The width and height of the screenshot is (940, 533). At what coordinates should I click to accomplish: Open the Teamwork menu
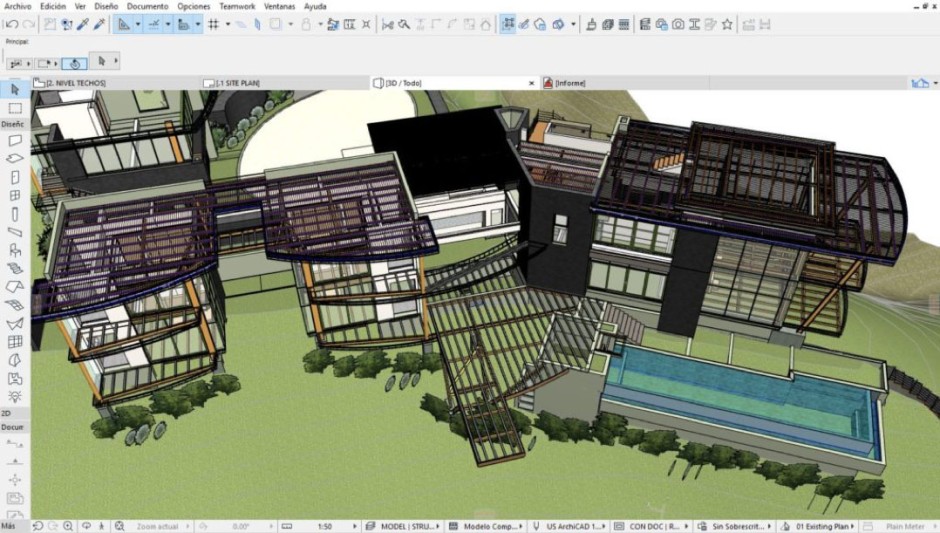coord(237,6)
